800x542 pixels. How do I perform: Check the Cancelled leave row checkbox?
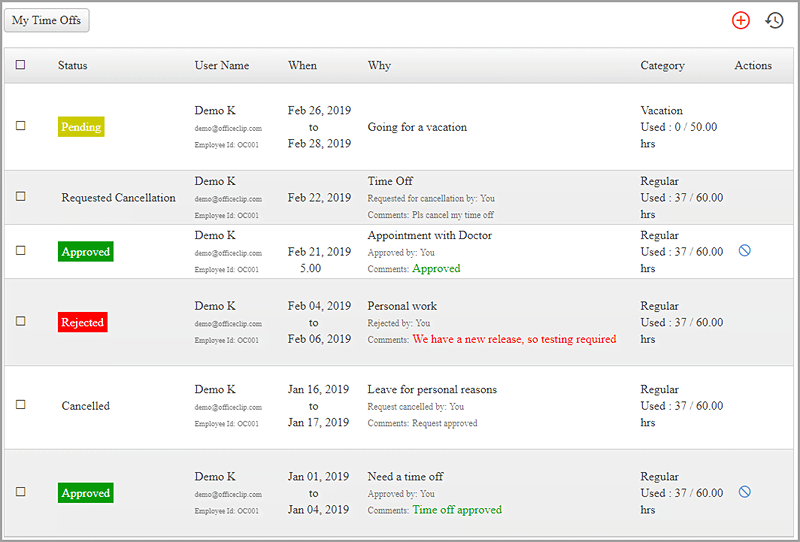point(21,405)
